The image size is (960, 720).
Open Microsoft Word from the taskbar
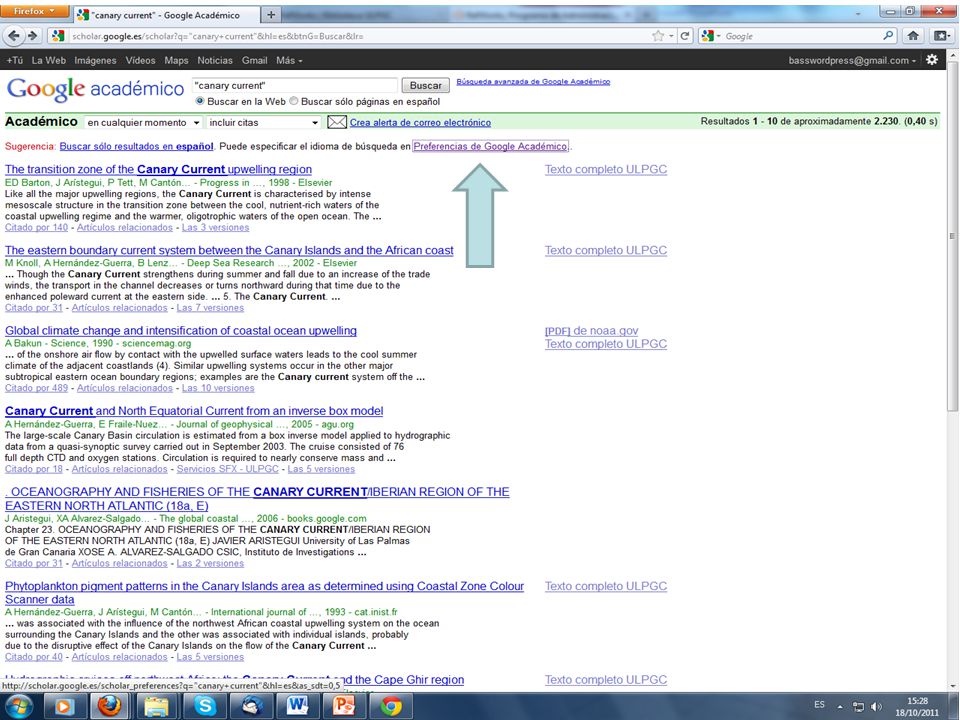click(x=297, y=707)
